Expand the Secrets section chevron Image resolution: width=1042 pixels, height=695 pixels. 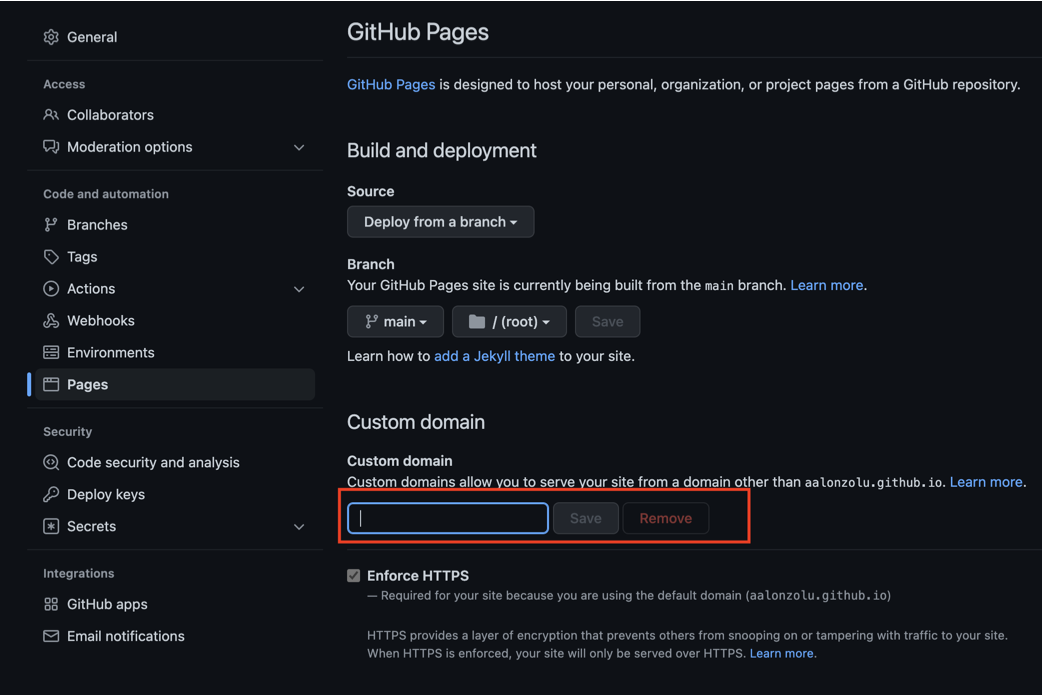click(x=299, y=527)
